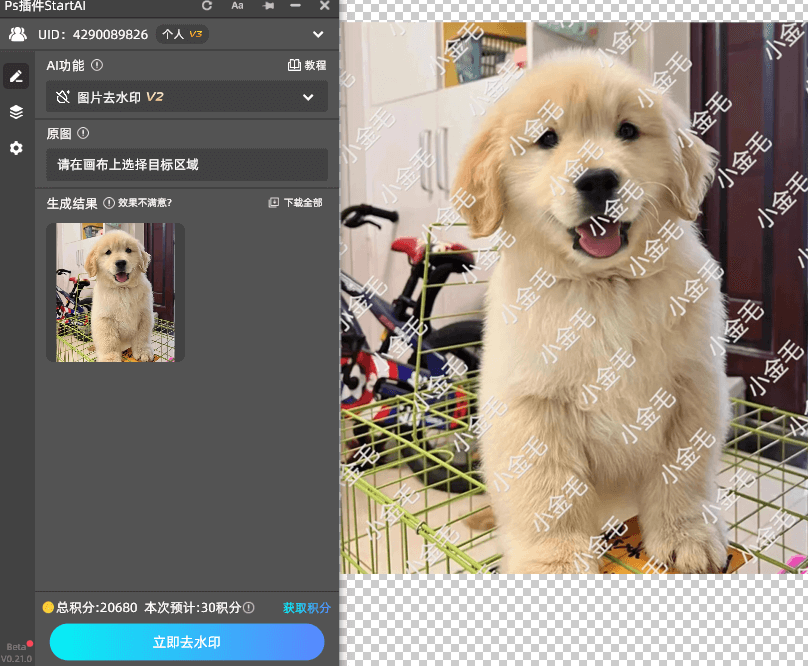Open the settings gear in the sidebar
Viewport: 808px width, 666px height.
click(x=15, y=148)
